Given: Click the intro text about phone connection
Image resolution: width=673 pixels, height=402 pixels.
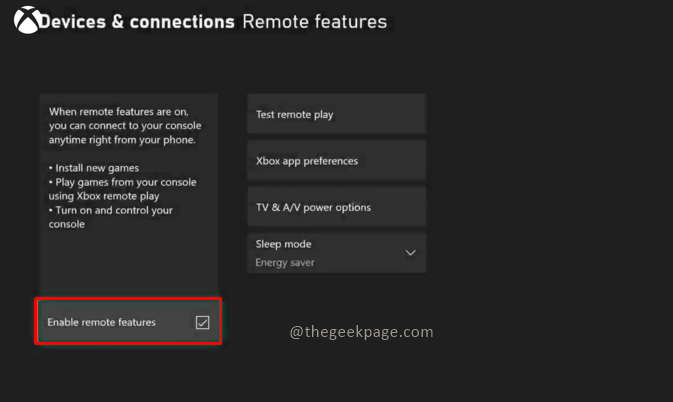Looking at the screenshot, I should [125, 126].
